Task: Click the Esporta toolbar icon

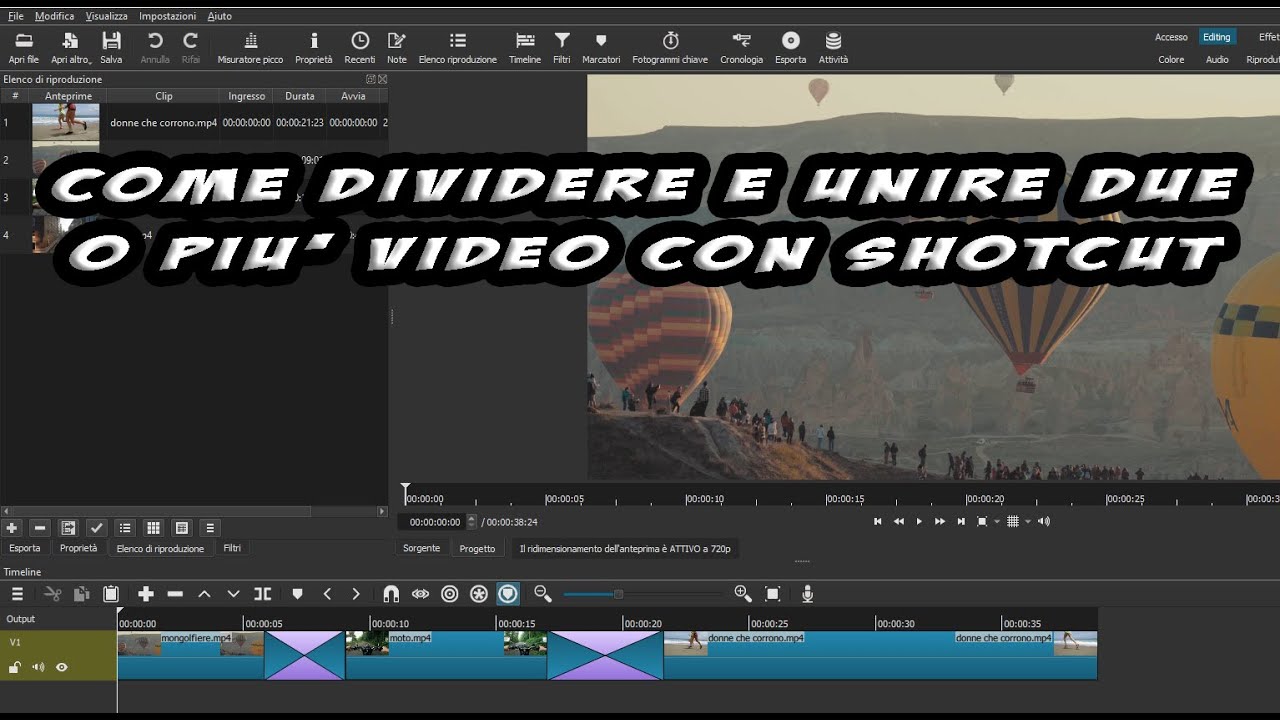Action: [791, 47]
